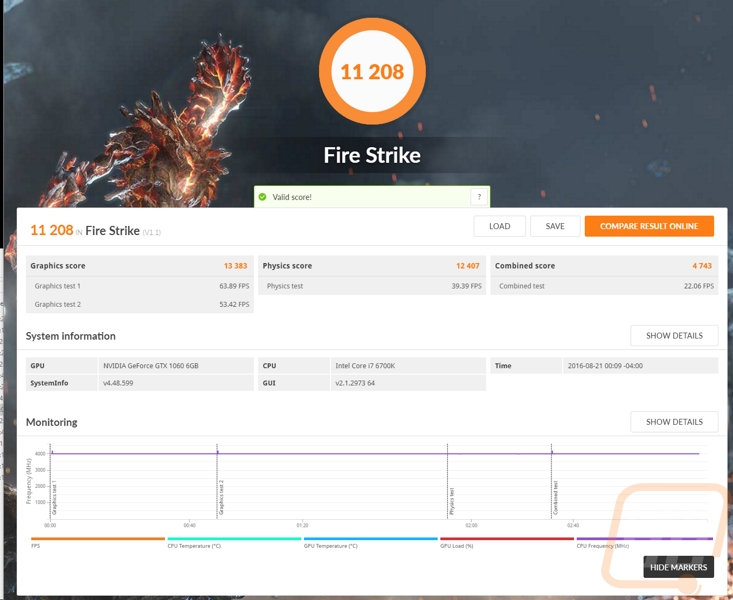Click the Physics test chart marker

(x=452, y=501)
